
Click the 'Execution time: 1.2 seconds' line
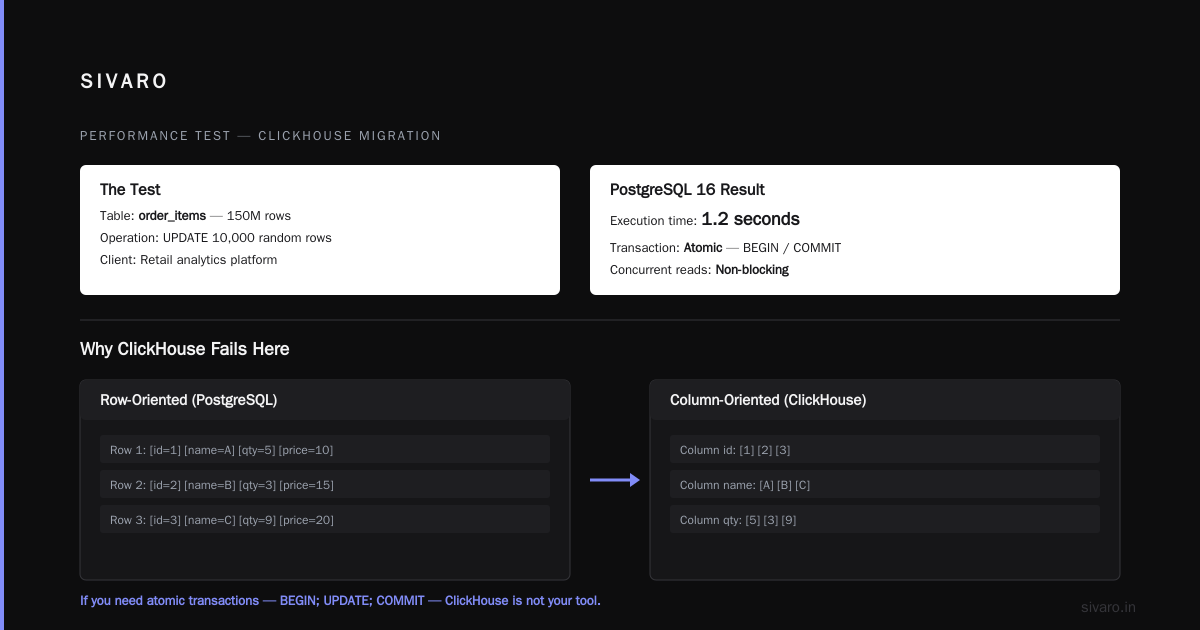(x=705, y=219)
